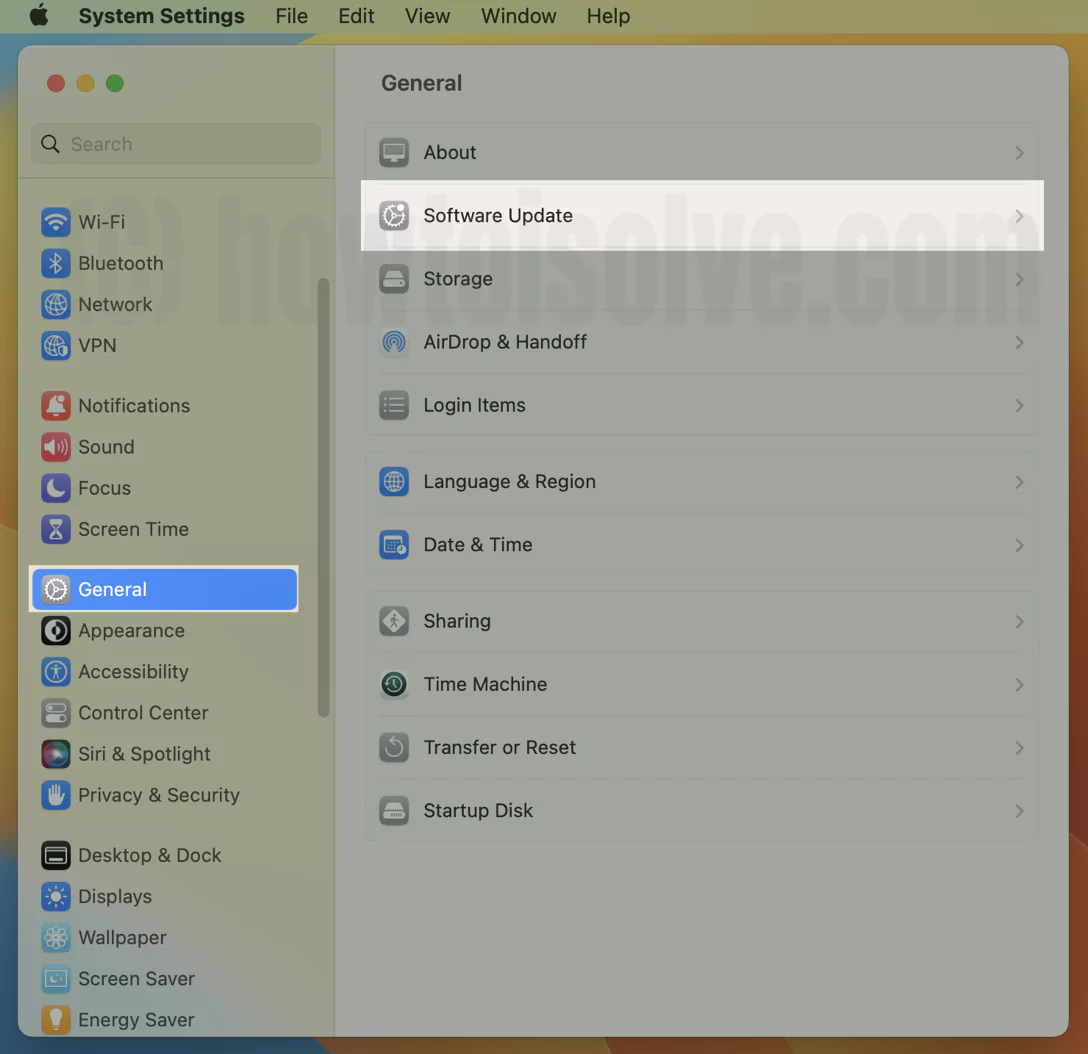Screen dimensions: 1088x1054
Task: Select the Wallpaper flower icon
Action: pos(56,937)
